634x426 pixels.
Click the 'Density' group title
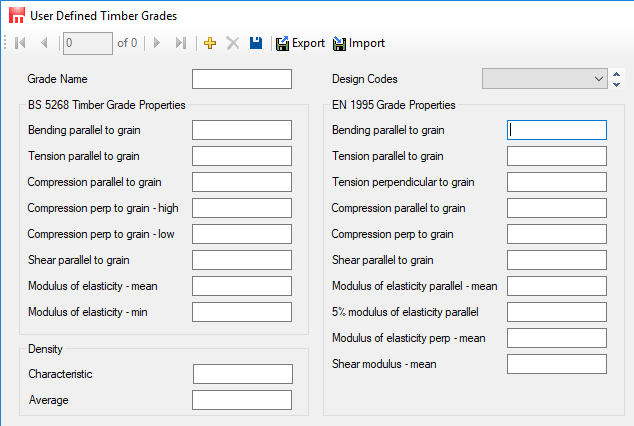point(45,349)
